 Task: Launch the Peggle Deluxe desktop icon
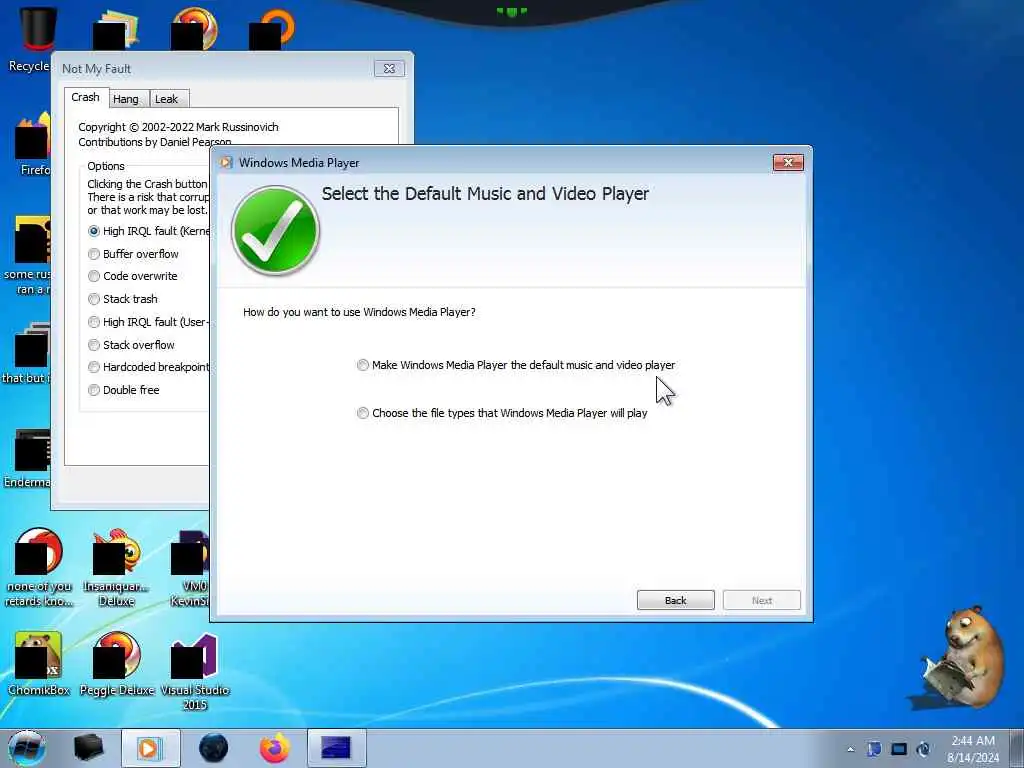tap(117, 664)
